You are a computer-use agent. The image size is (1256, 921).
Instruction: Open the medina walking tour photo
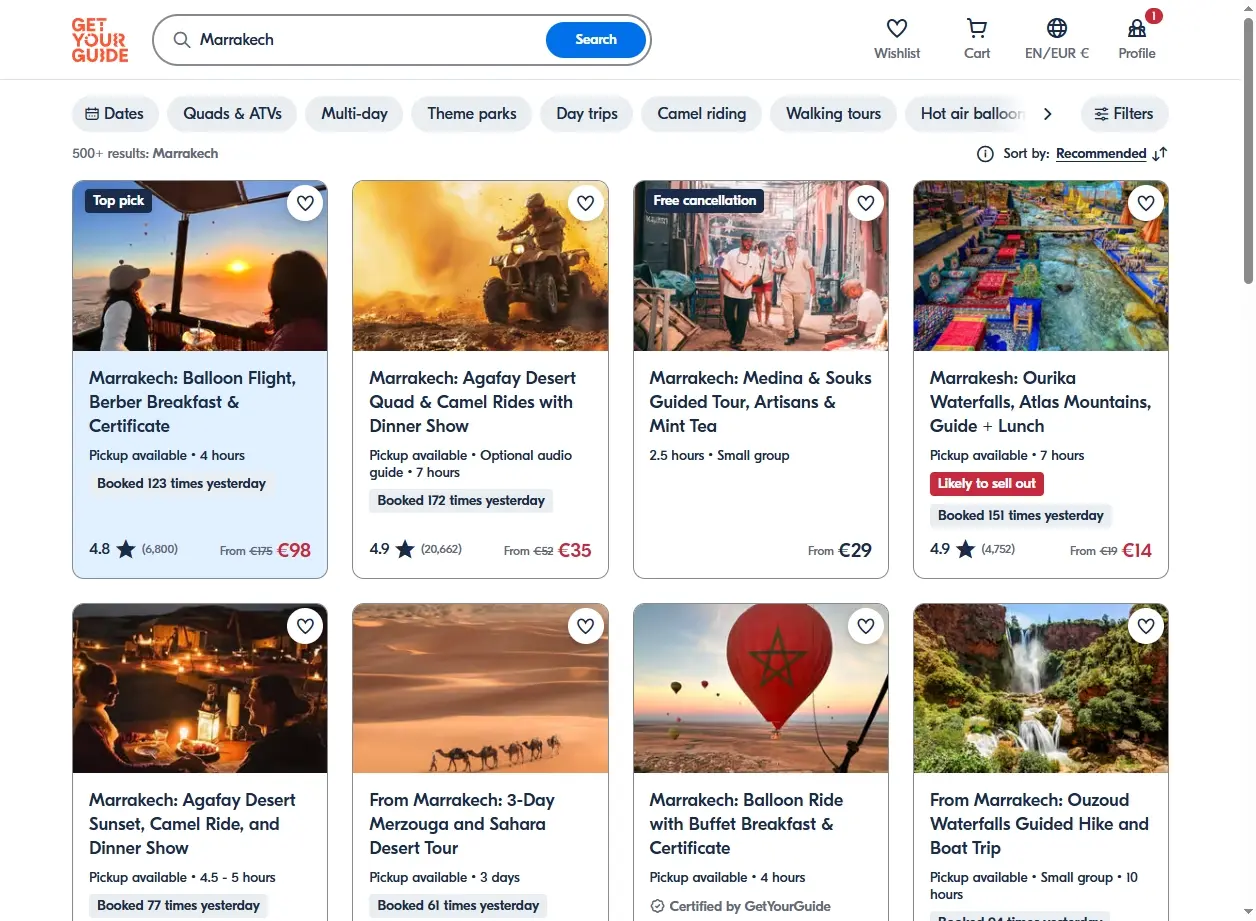(761, 266)
